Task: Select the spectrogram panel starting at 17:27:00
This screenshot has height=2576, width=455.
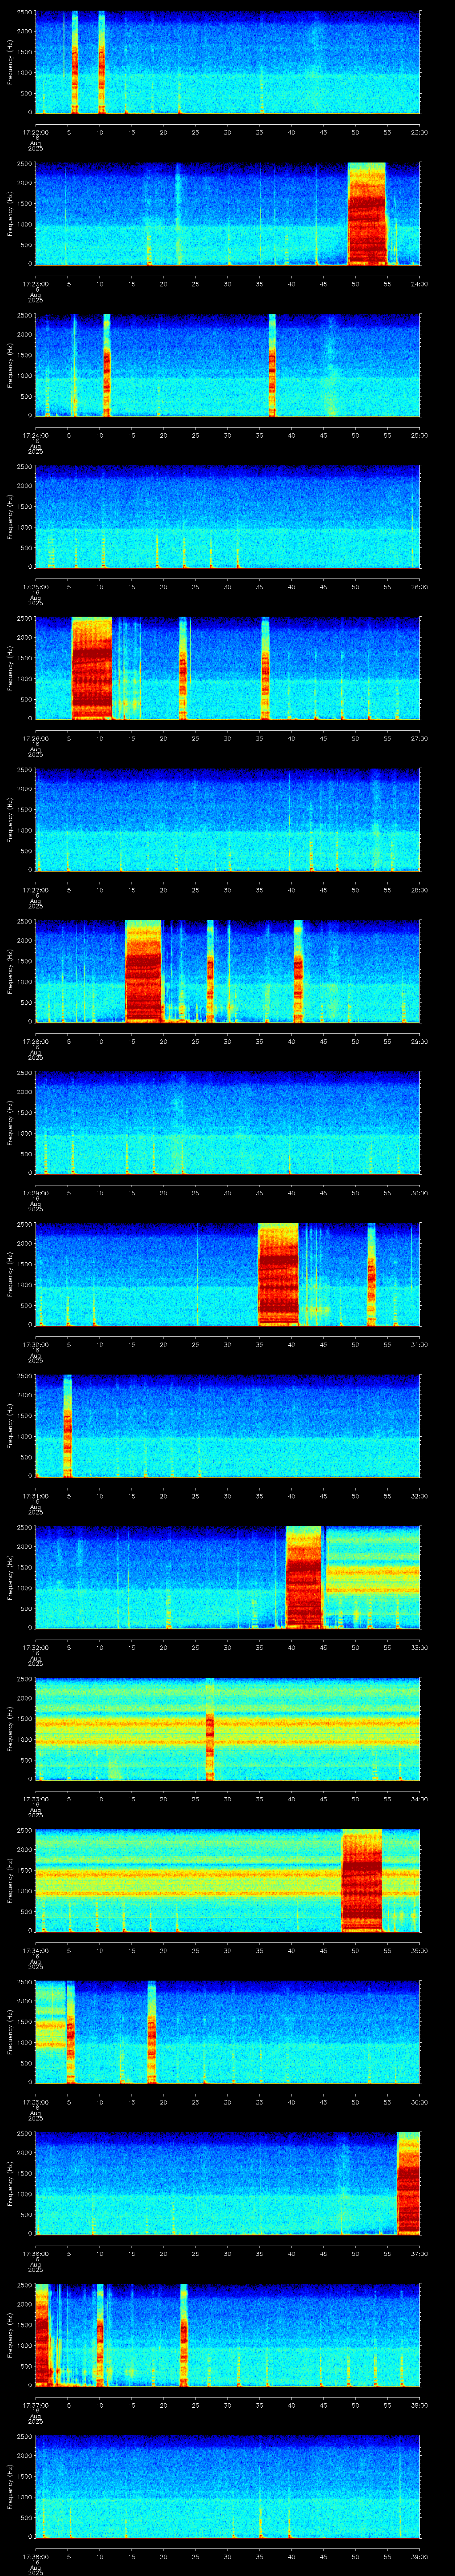Action: click(x=228, y=820)
